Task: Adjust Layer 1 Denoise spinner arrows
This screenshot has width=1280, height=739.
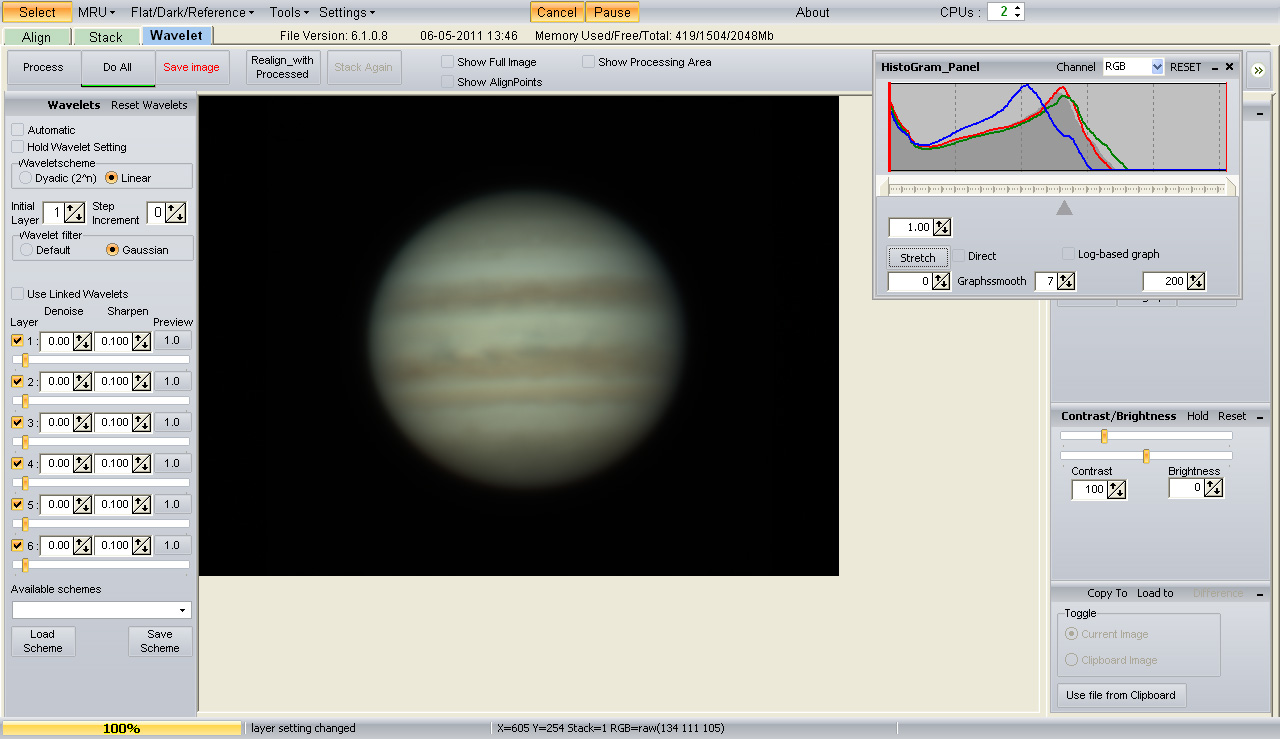Action: [x=82, y=341]
